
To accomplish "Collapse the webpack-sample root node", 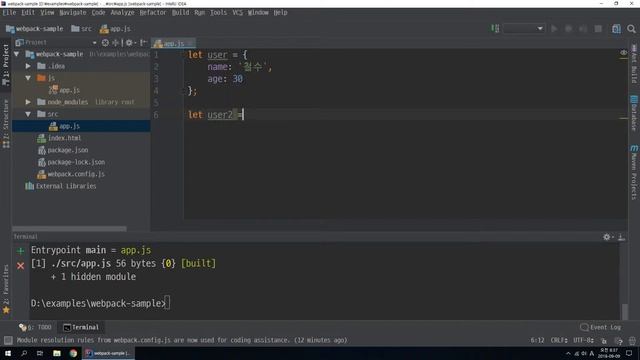I will 16,54.
